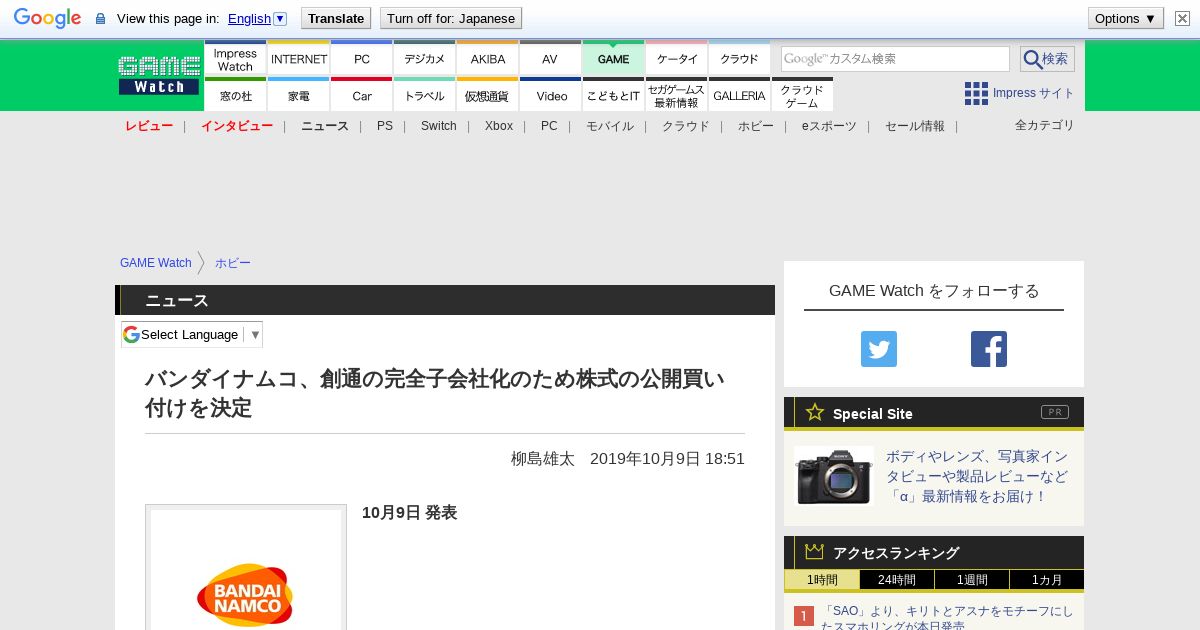This screenshot has height=630, width=1200.
Task: Open the トラベル site tab
Action: coord(425,95)
